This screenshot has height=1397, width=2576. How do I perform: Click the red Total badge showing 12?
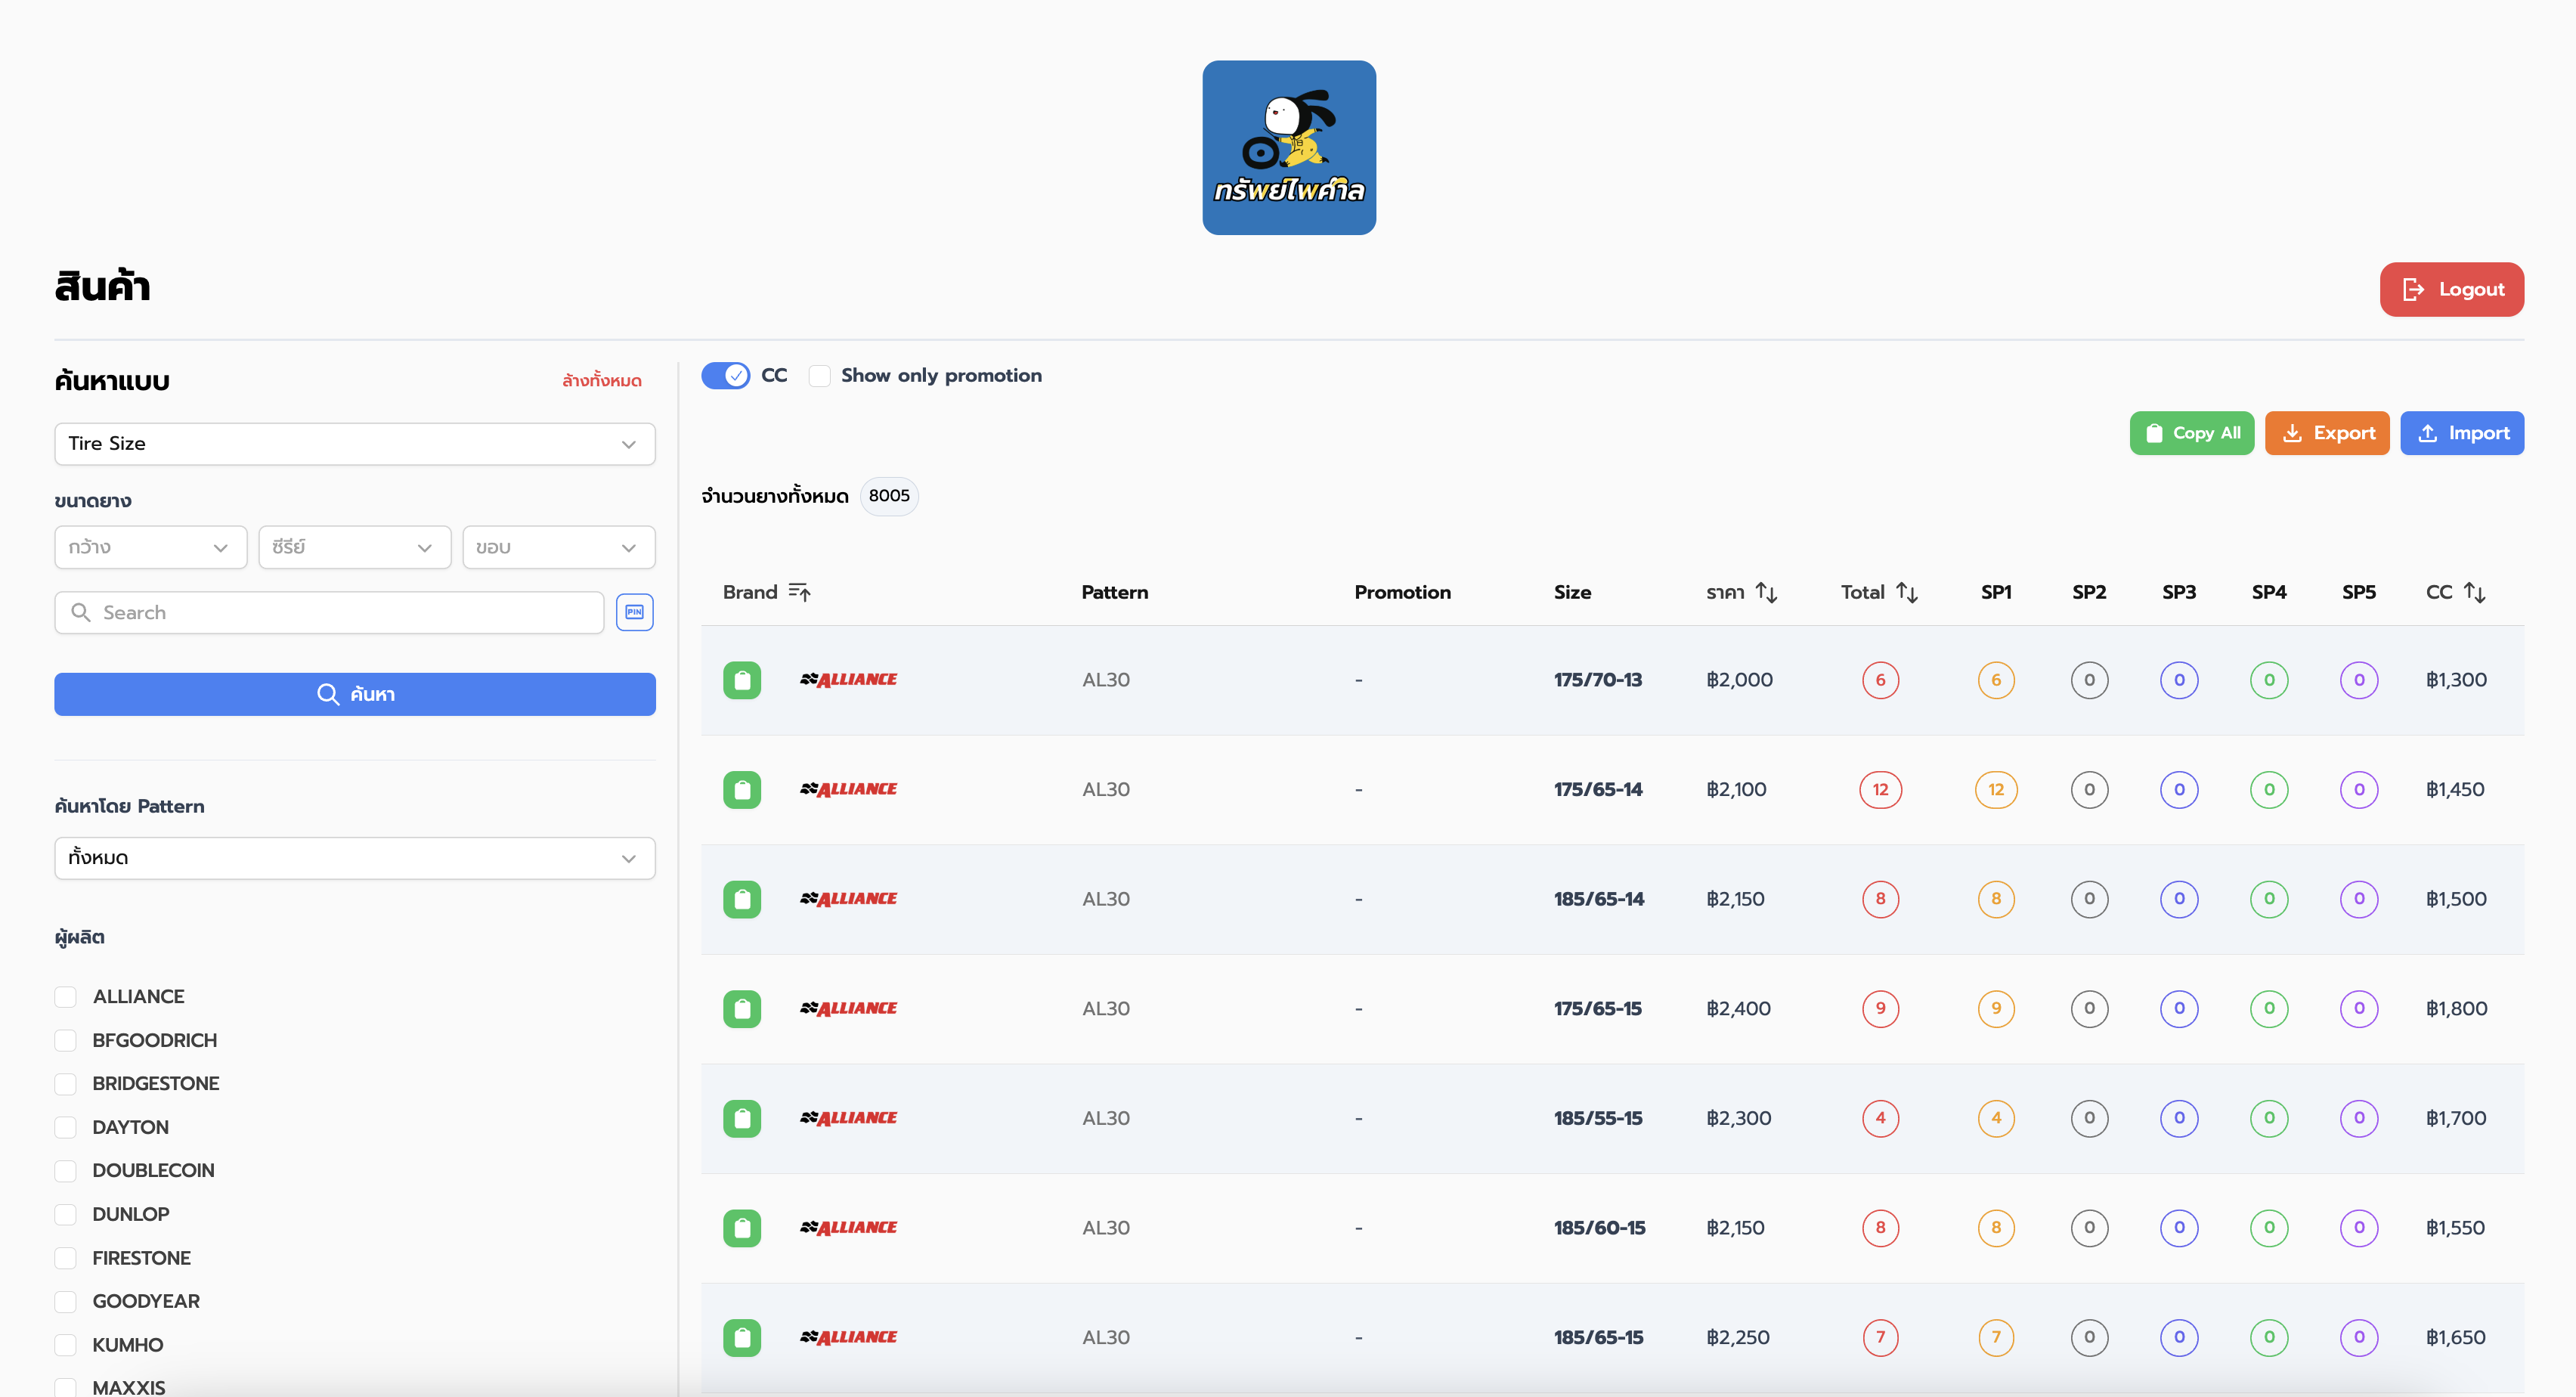[x=1880, y=789]
